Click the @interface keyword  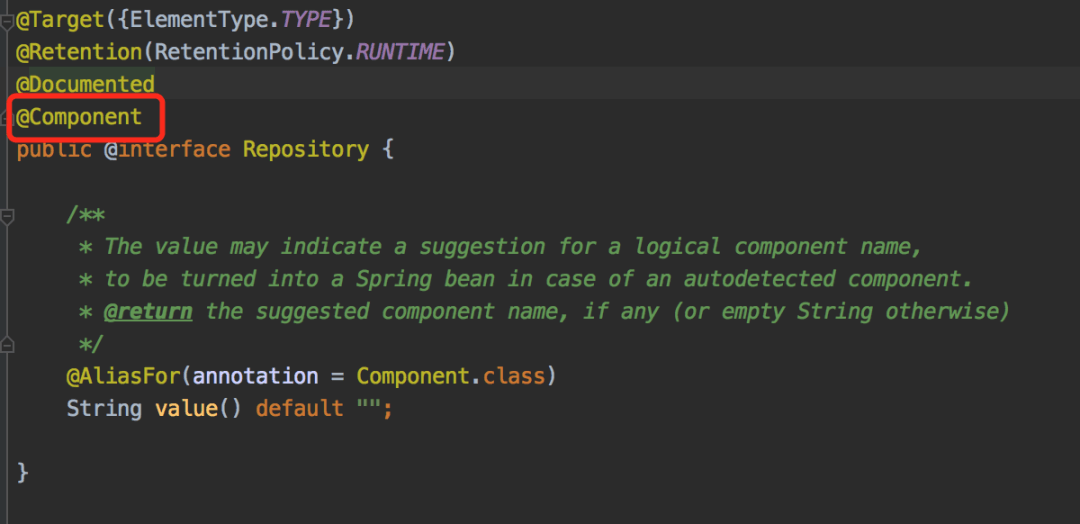point(167,150)
